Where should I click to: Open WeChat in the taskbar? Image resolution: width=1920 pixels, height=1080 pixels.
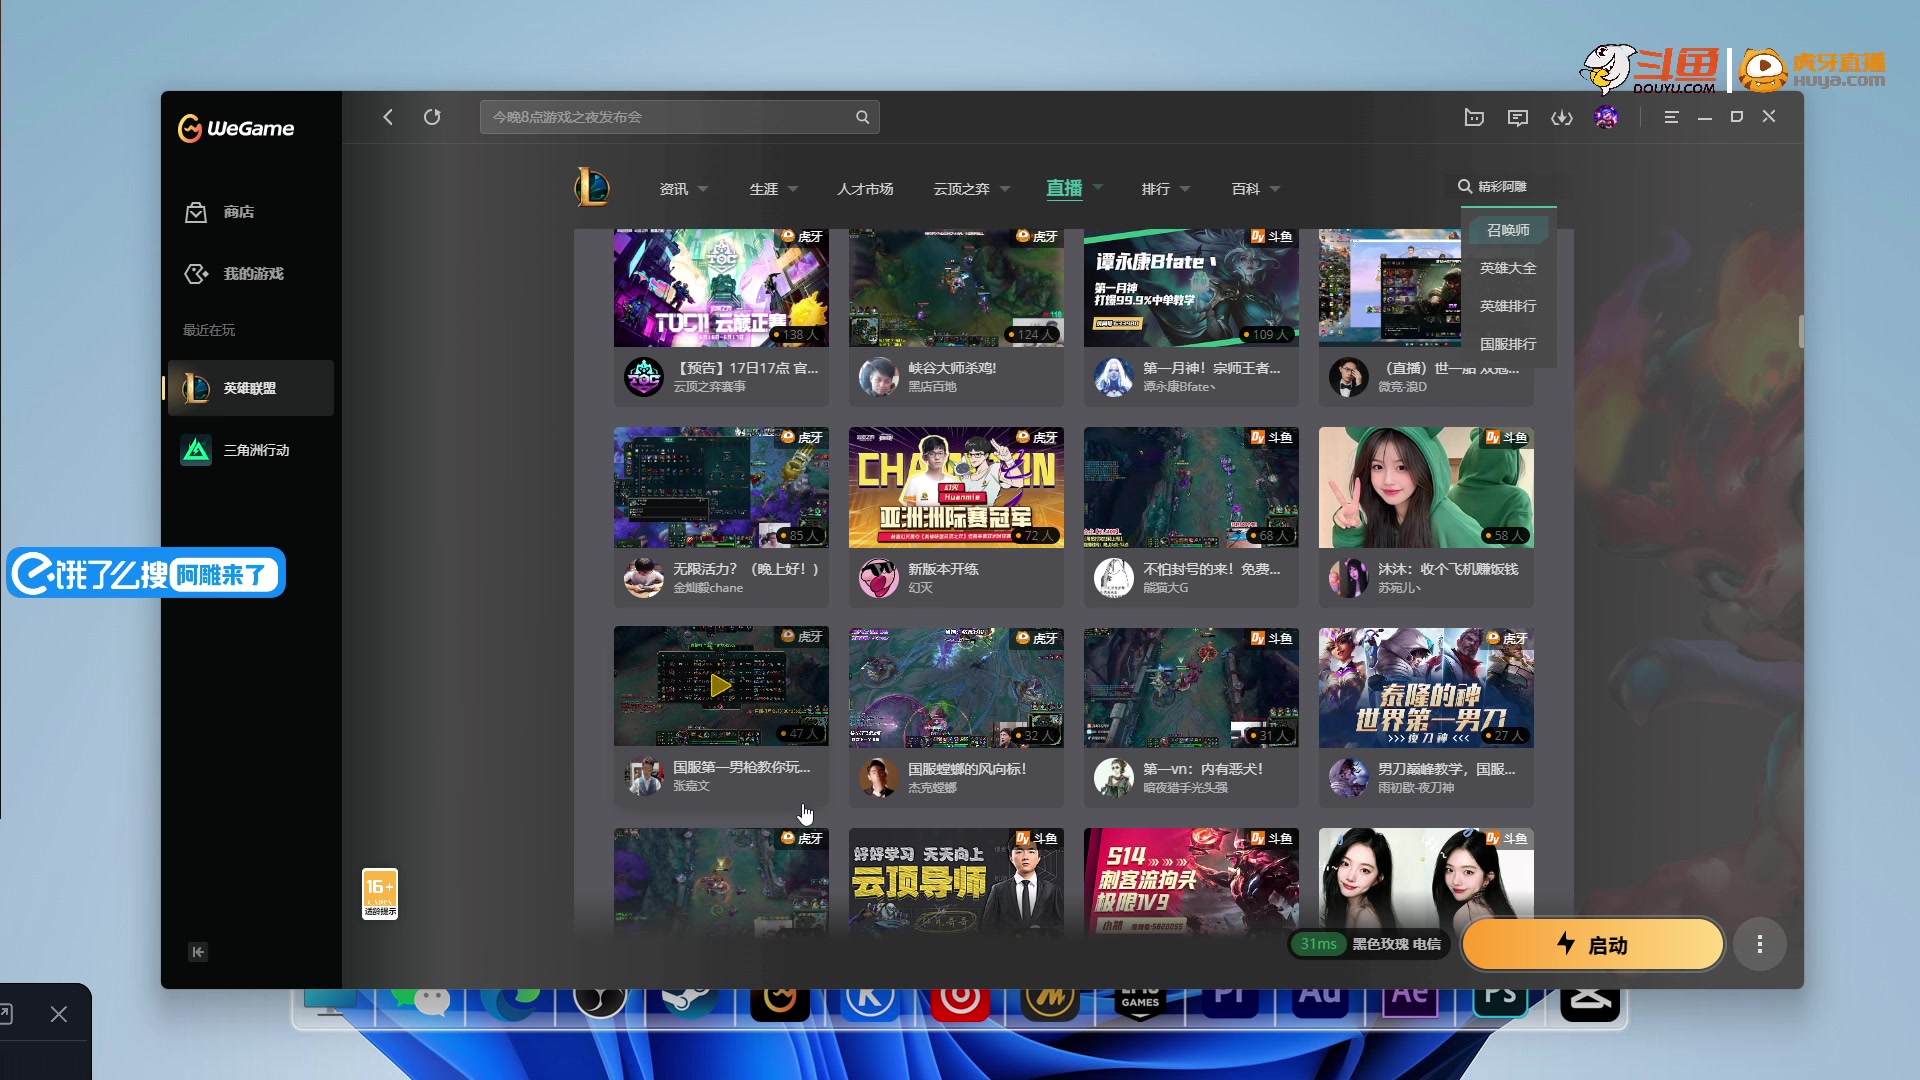(420, 1001)
